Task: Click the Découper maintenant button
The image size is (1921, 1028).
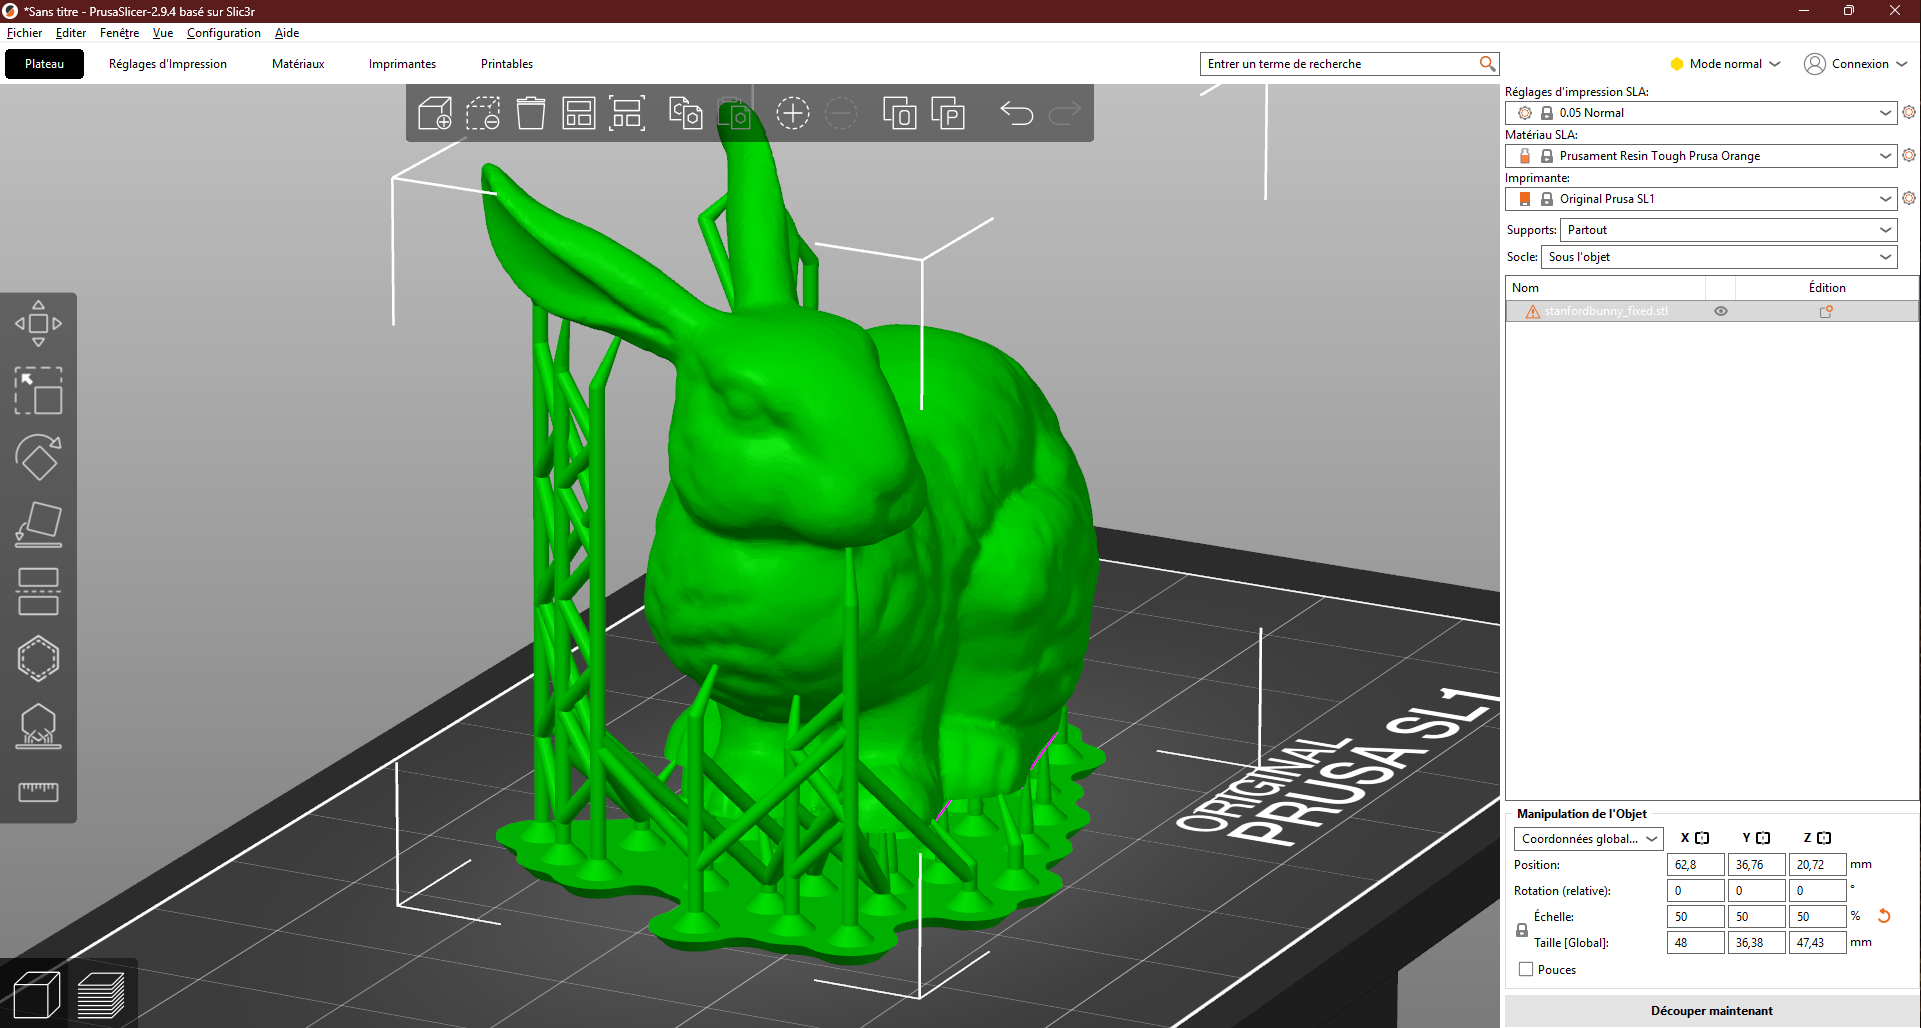Action: pyautogui.click(x=1711, y=1011)
